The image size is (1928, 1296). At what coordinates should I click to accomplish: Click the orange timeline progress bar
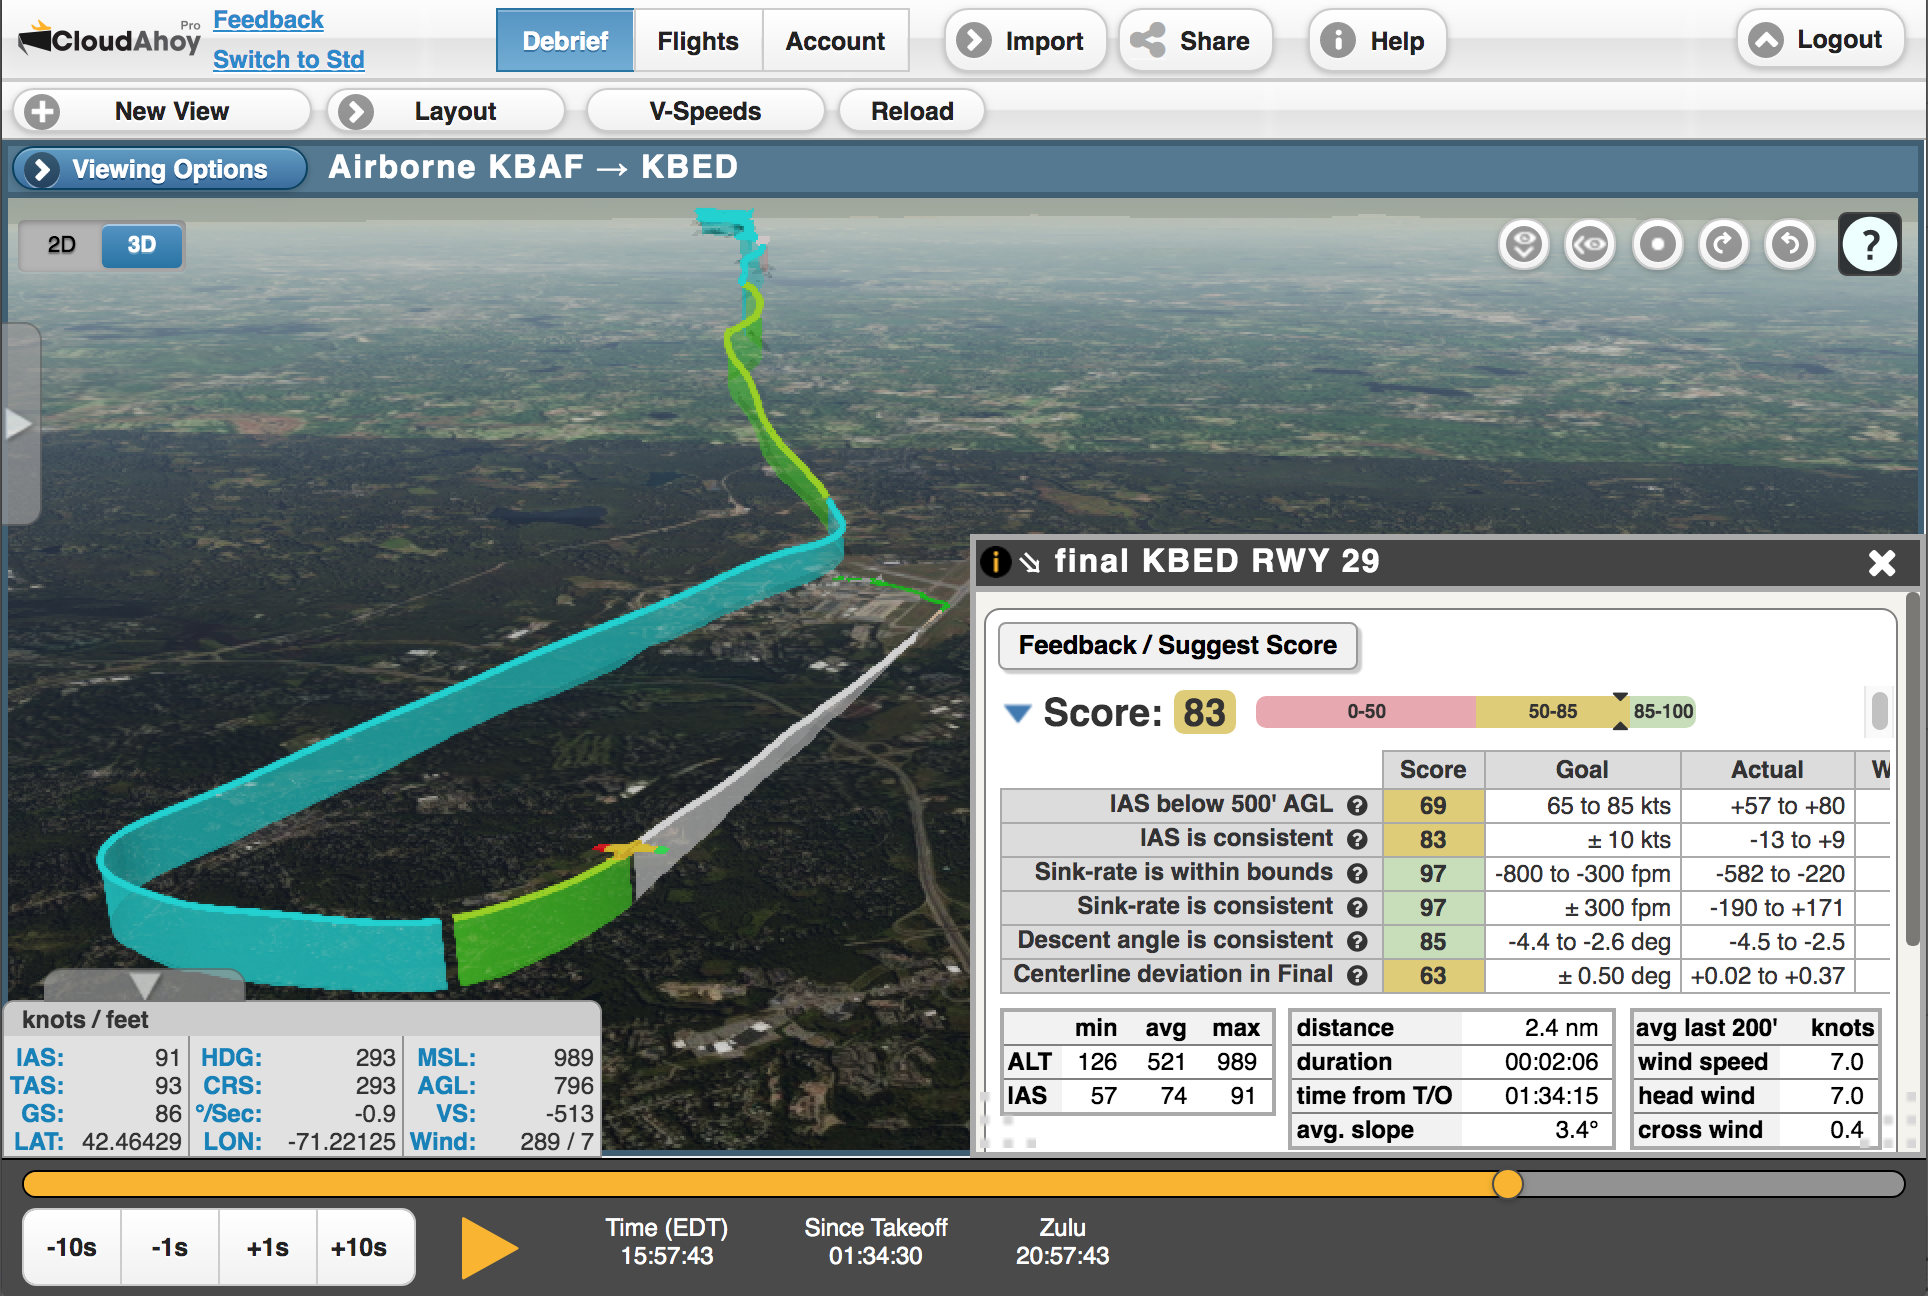point(765,1184)
